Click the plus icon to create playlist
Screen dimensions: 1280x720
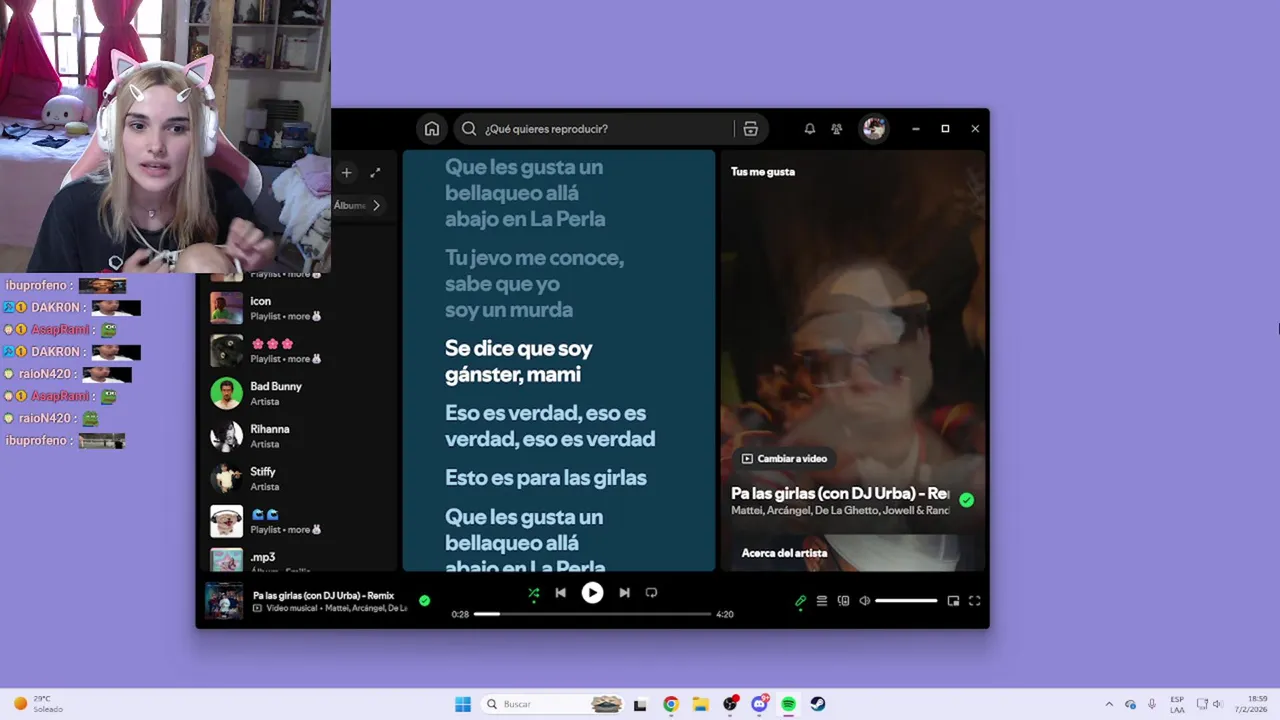(346, 173)
